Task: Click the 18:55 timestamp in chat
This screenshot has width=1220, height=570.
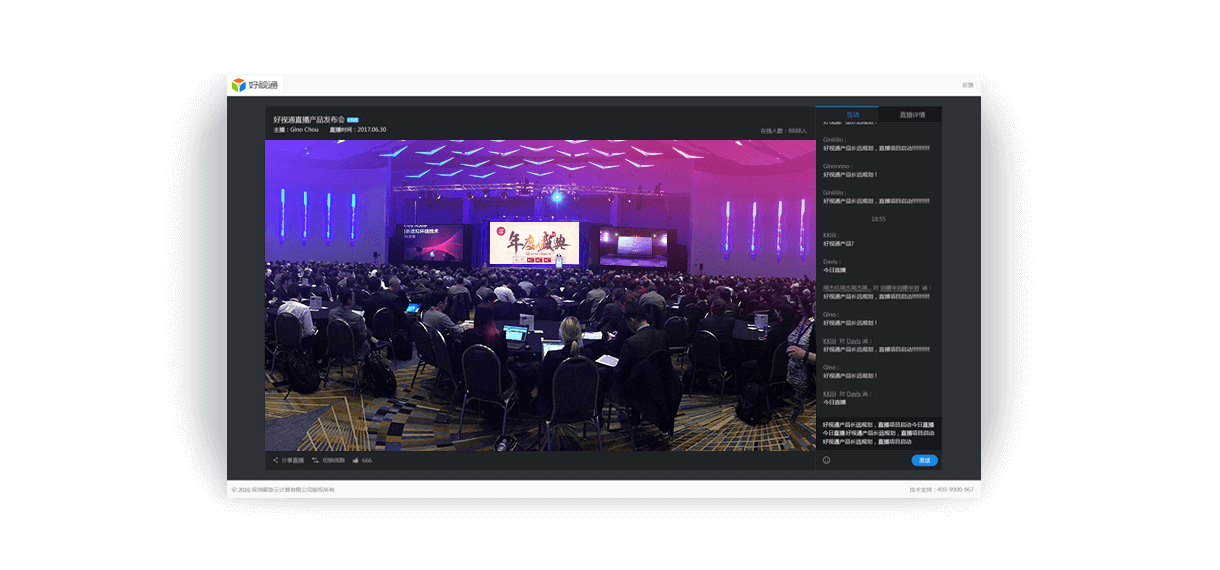Action: tap(878, 219)
